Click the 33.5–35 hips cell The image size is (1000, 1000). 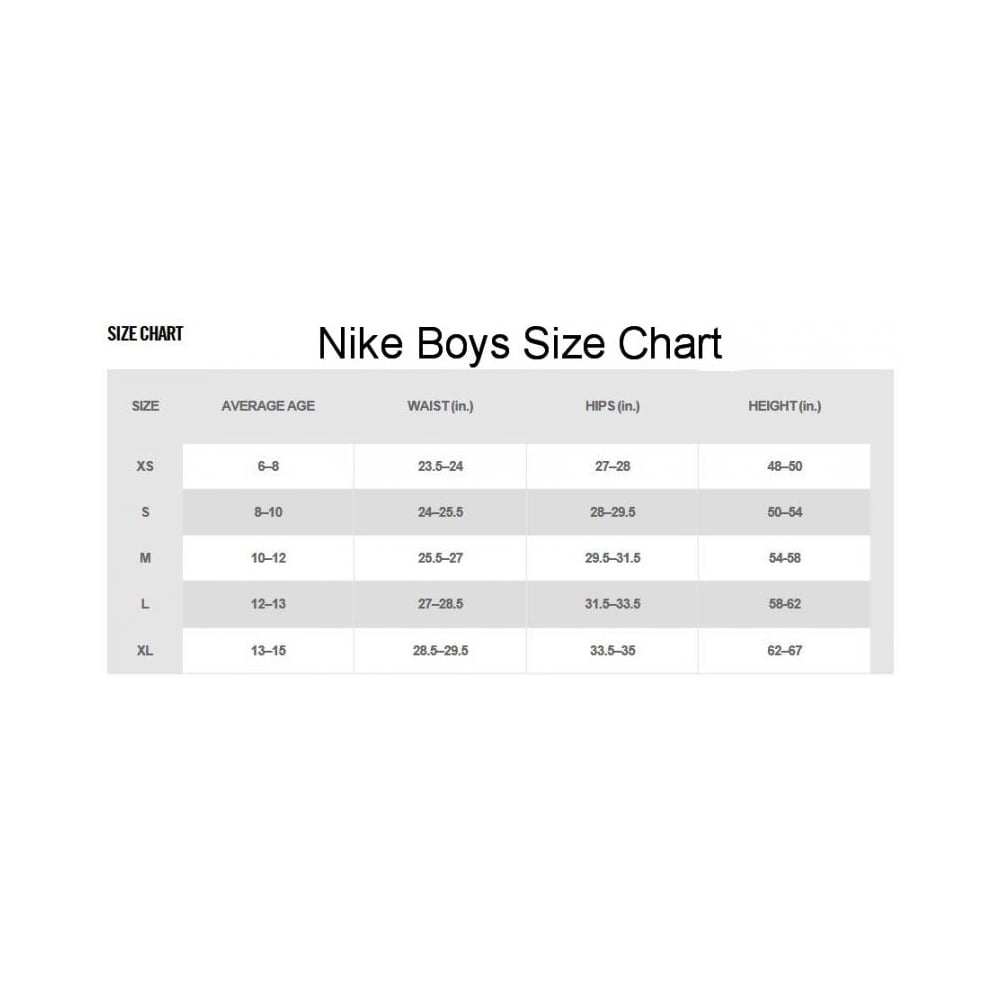click(x=612, y=651)
